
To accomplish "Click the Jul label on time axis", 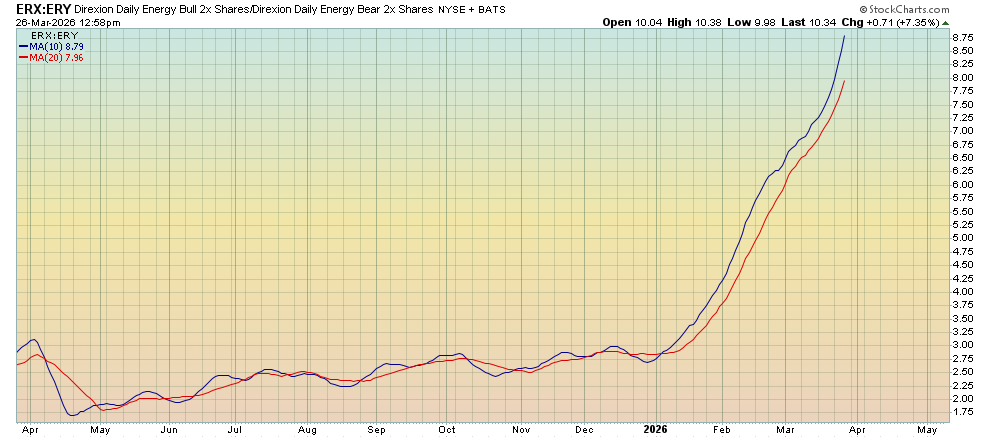I will 236,430.
